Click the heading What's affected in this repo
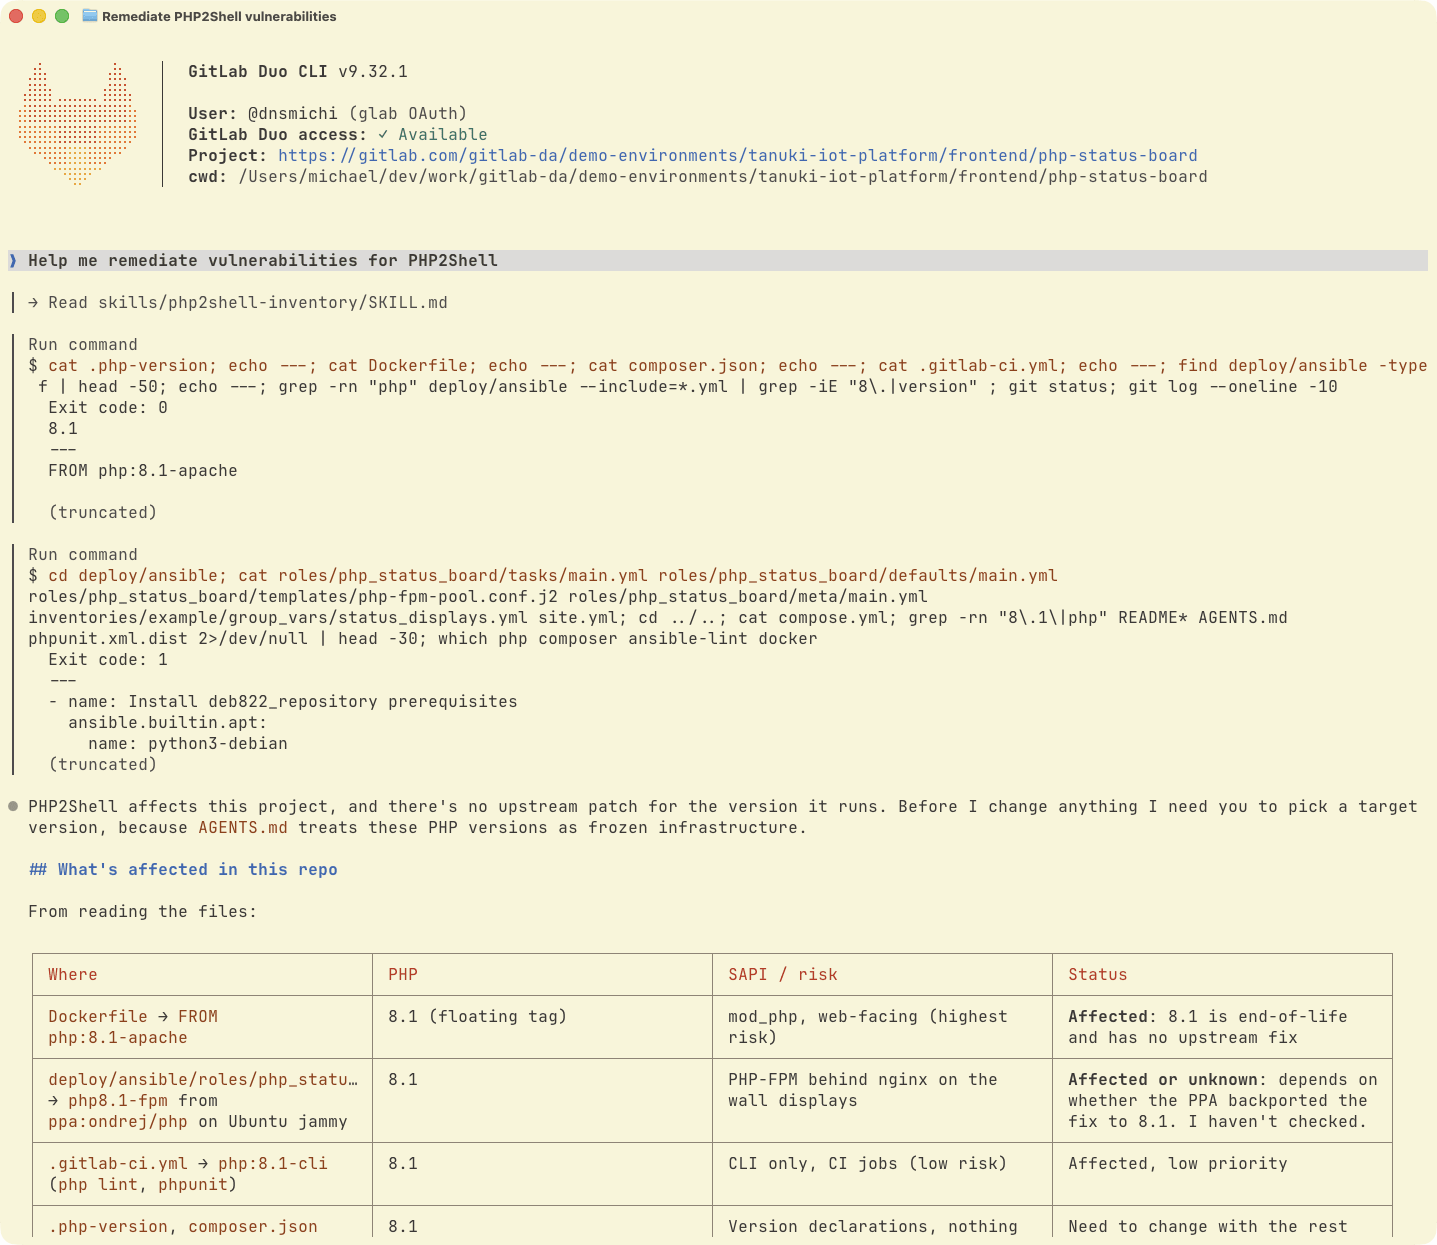This screenshot has height=1245, width=1437. (x=183, y=869)
